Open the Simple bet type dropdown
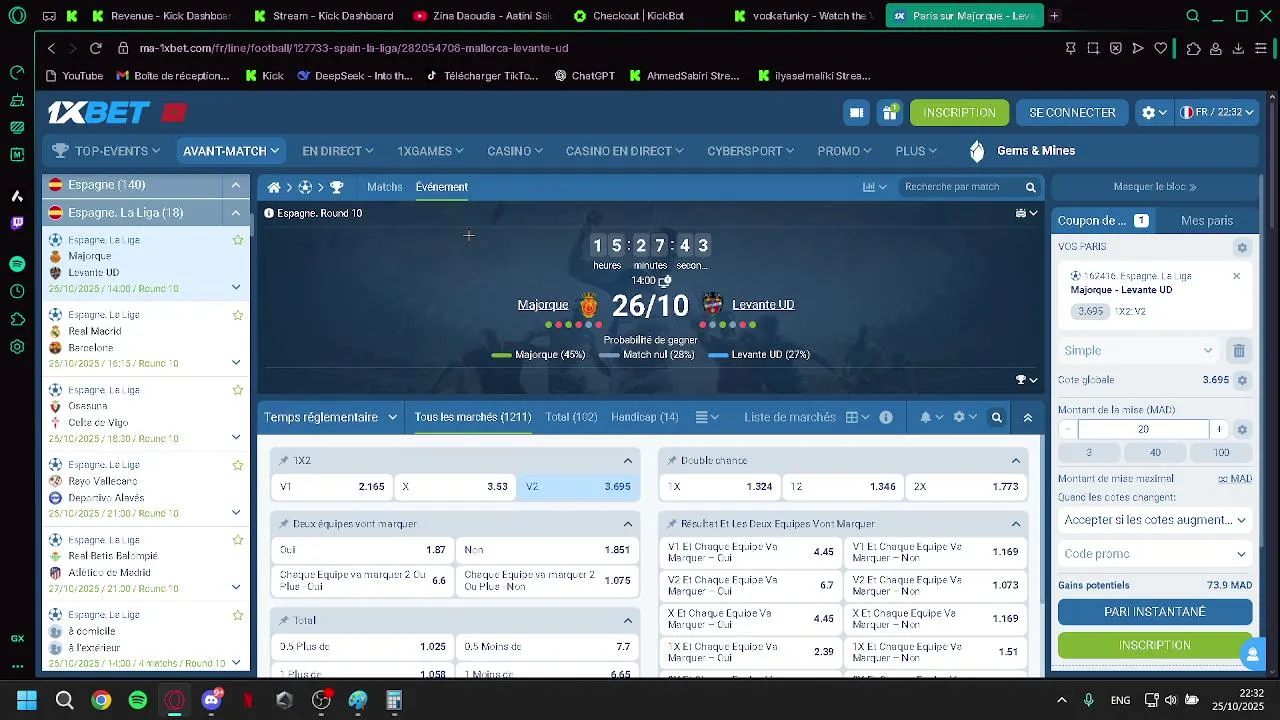This screenshot has width=1280, height=720. point(1139,351)
